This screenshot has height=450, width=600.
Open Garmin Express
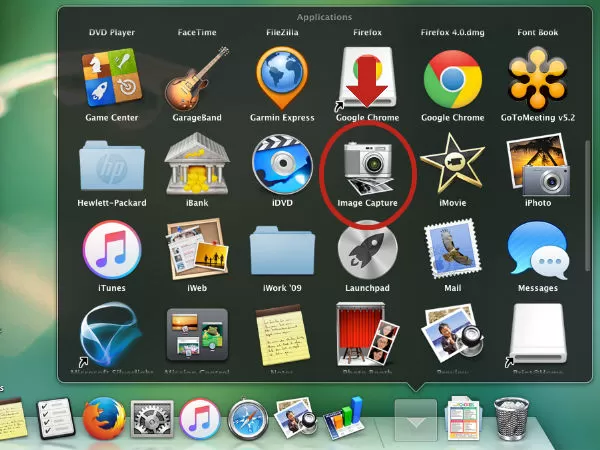tap(281, 76)
